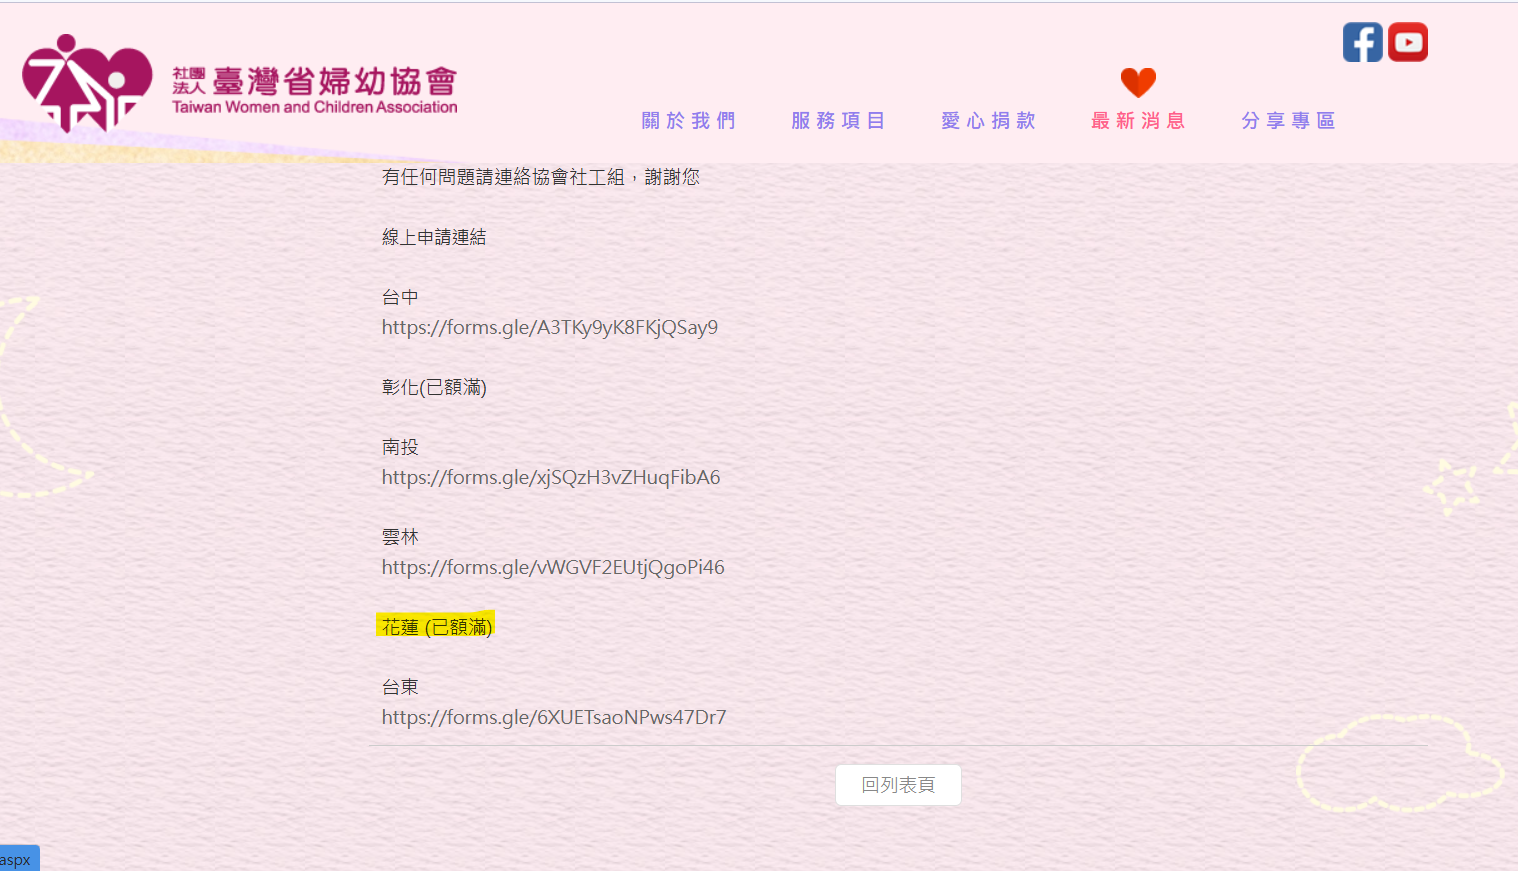Open the Facebook page icon

click(x=1362, y=42)
